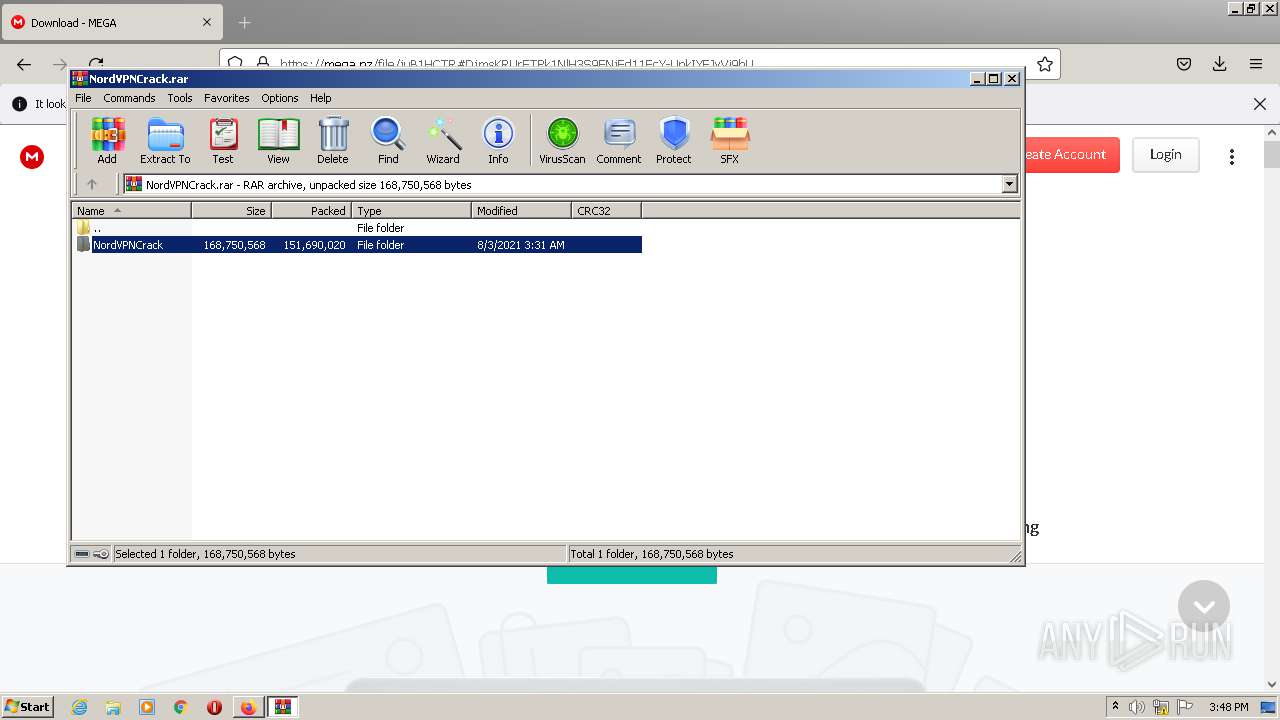Click the SFX toolbar icon
The width and height of the screenshot is (1280, 720).
point(730,140)
